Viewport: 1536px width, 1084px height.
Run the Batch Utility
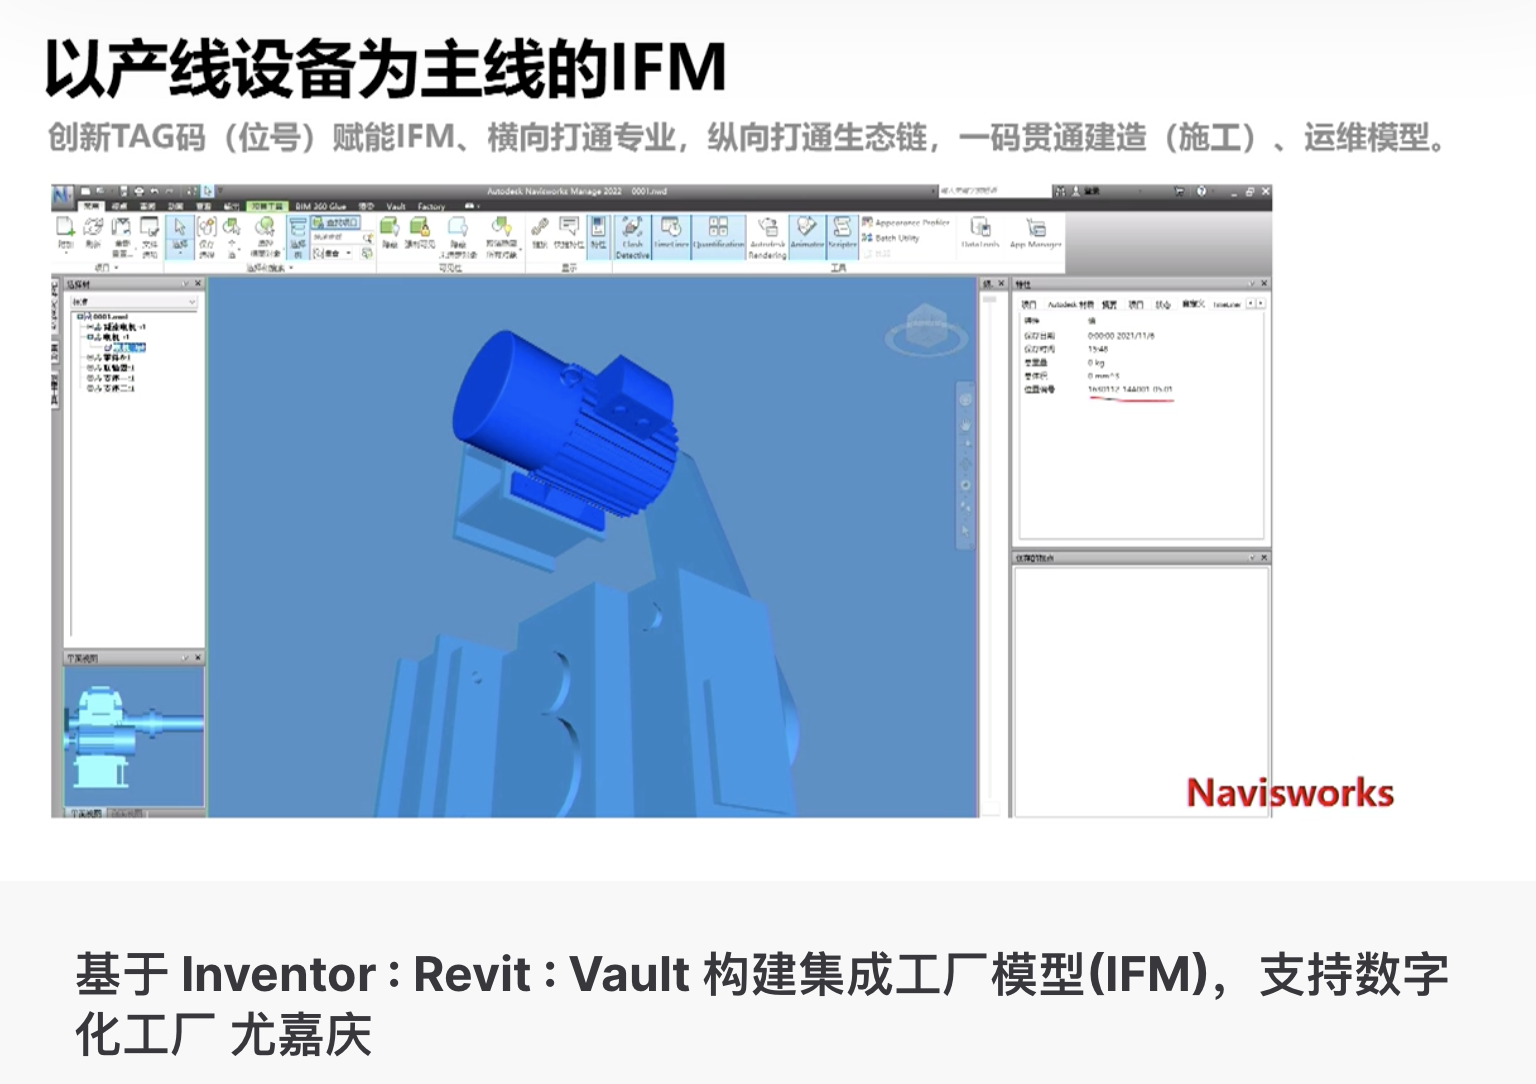(x=900, y=238)
